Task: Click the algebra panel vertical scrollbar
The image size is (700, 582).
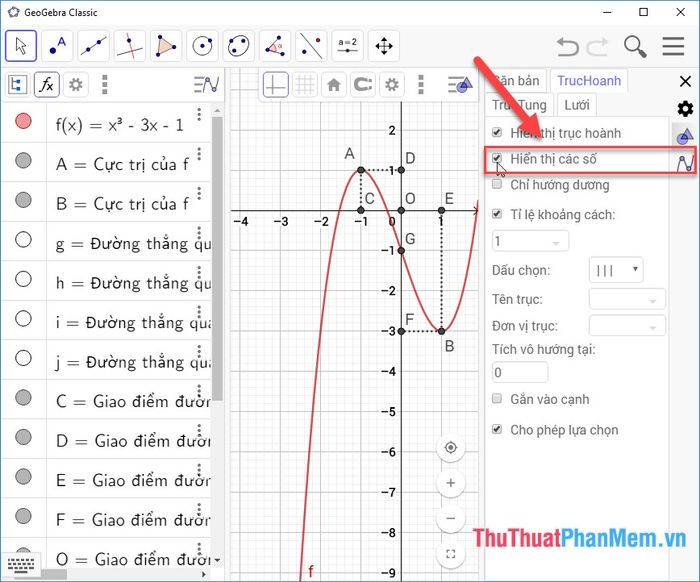Action: click(x=217, y=259)
